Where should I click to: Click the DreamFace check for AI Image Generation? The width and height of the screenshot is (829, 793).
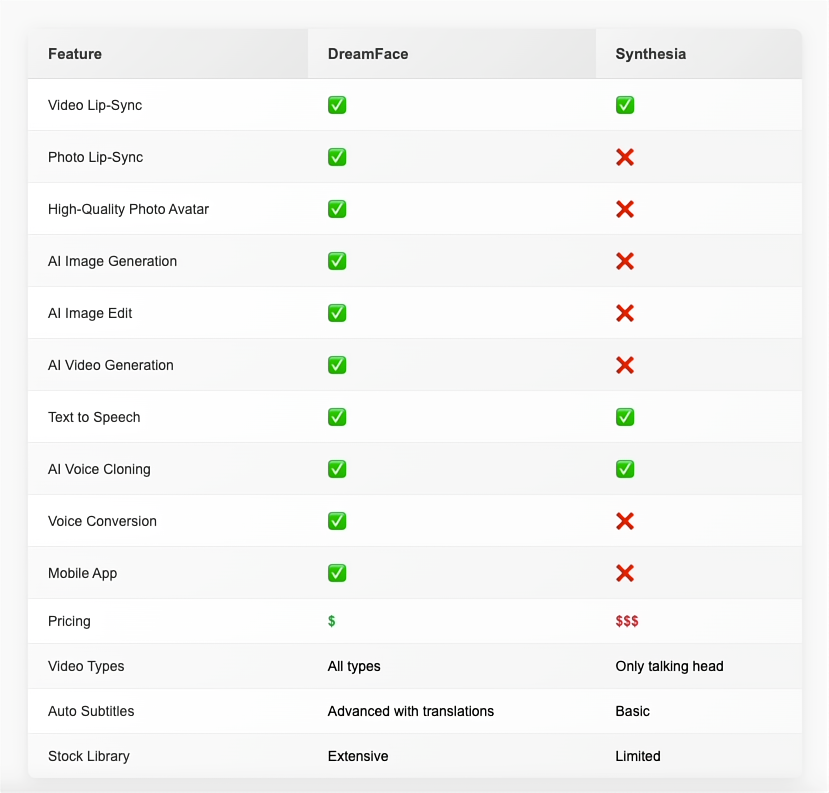coord(337,261)
